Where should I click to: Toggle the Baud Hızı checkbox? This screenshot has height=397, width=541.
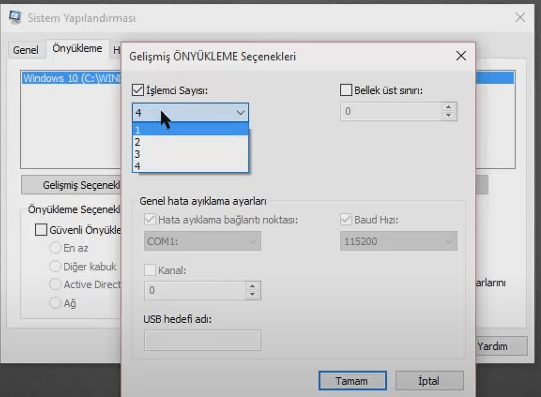pyautogui.click(x=346, y=219)
